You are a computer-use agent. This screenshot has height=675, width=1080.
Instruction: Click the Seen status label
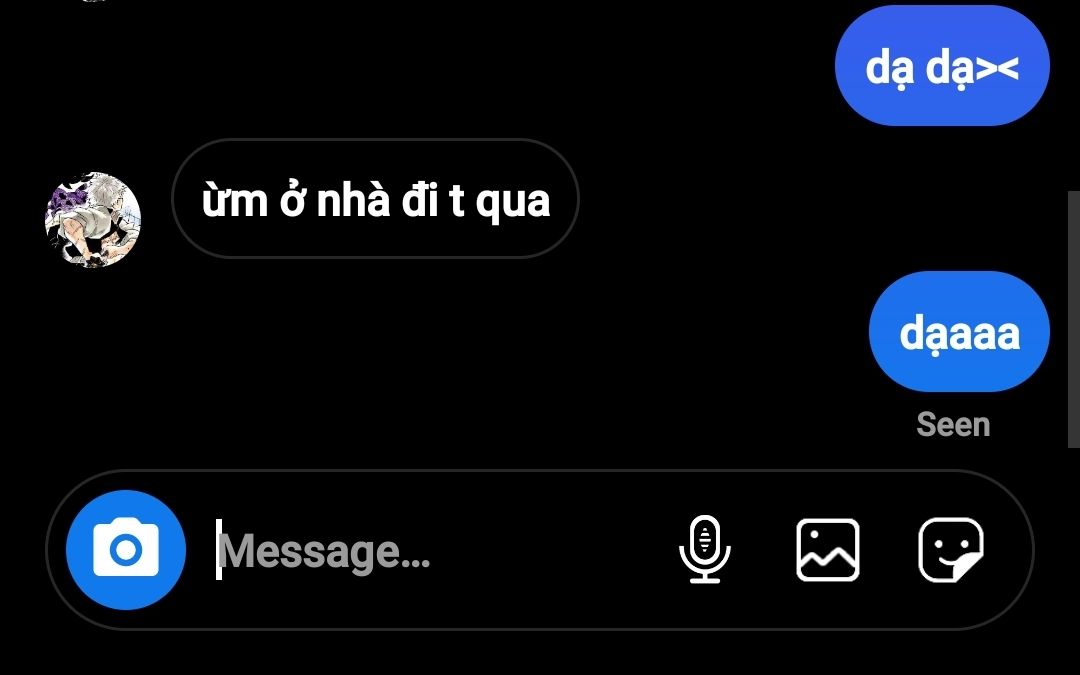[x=953, y=424]
